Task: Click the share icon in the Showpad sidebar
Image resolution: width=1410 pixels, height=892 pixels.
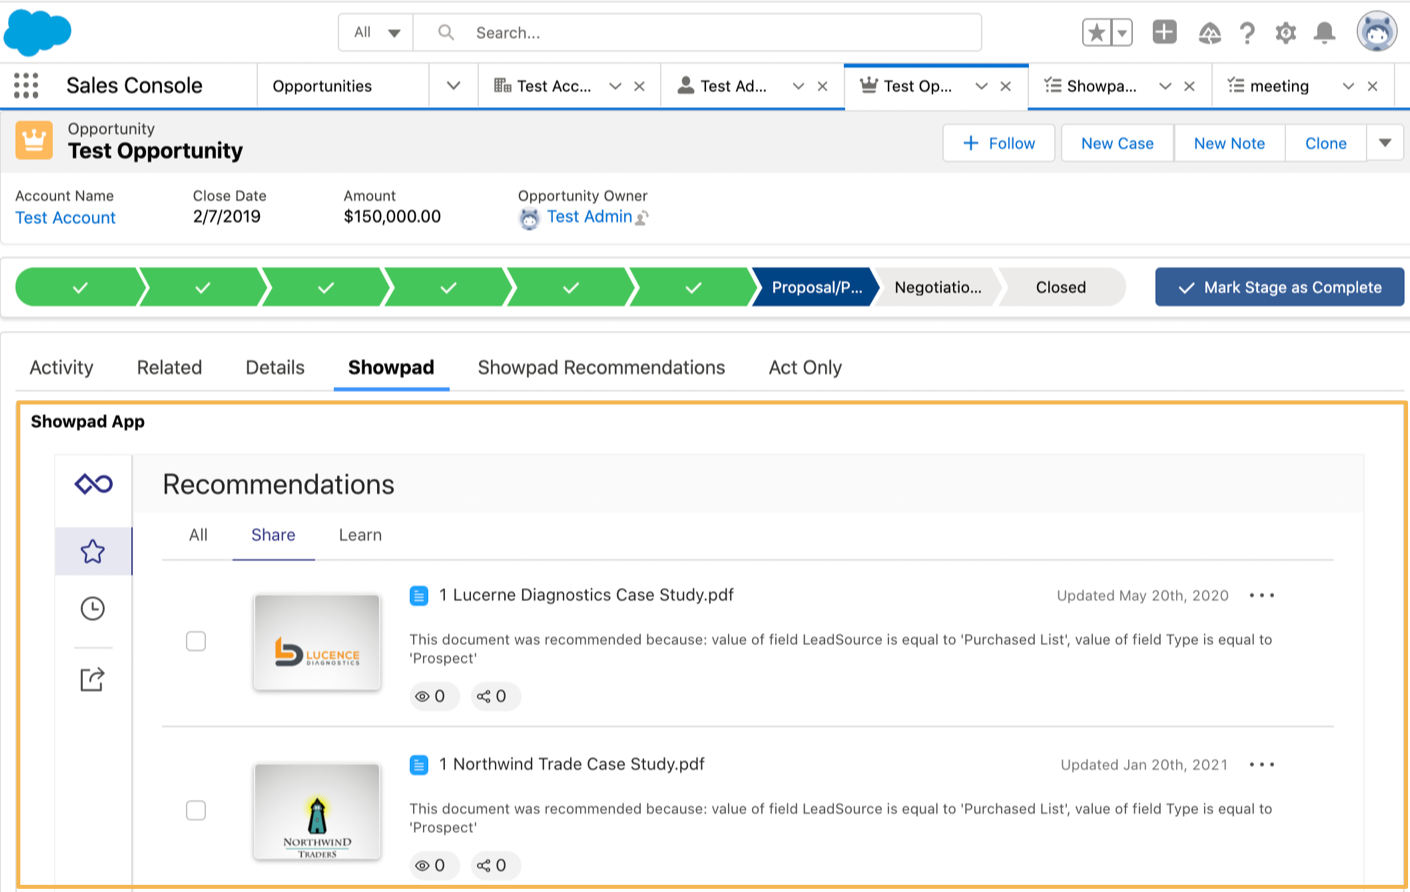Action: tap(92, 678)
